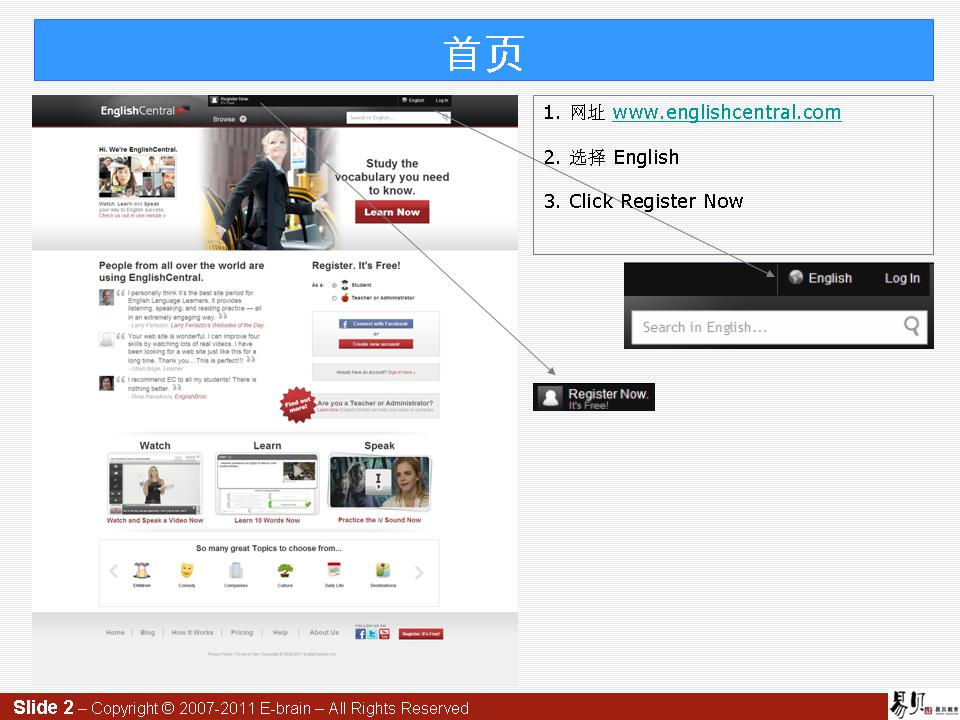Click the 'Hi. We're EnglishCentral' photo collage
The image size is (960, 720).
[137, 176]
